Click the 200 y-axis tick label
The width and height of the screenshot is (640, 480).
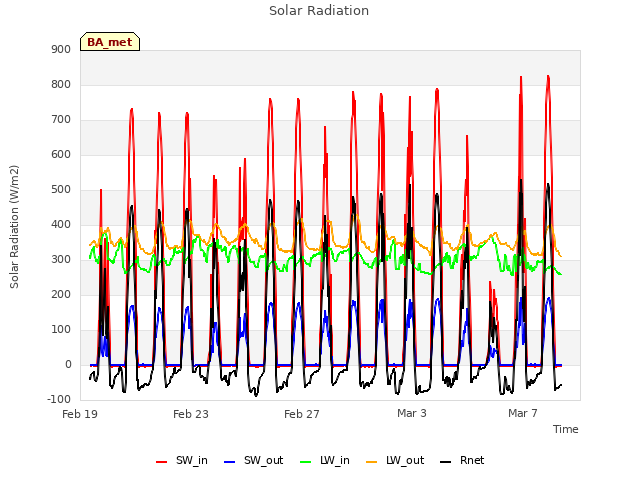pyautogui.click(x=61, y=294)
